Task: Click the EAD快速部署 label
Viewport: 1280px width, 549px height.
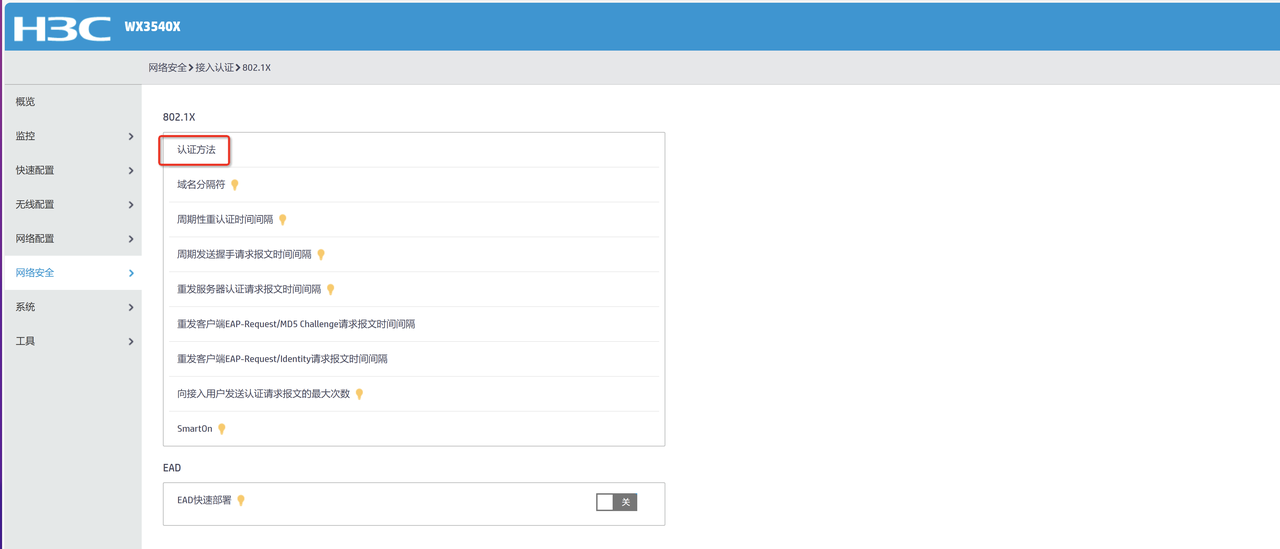Action: [x=204, y=500]
